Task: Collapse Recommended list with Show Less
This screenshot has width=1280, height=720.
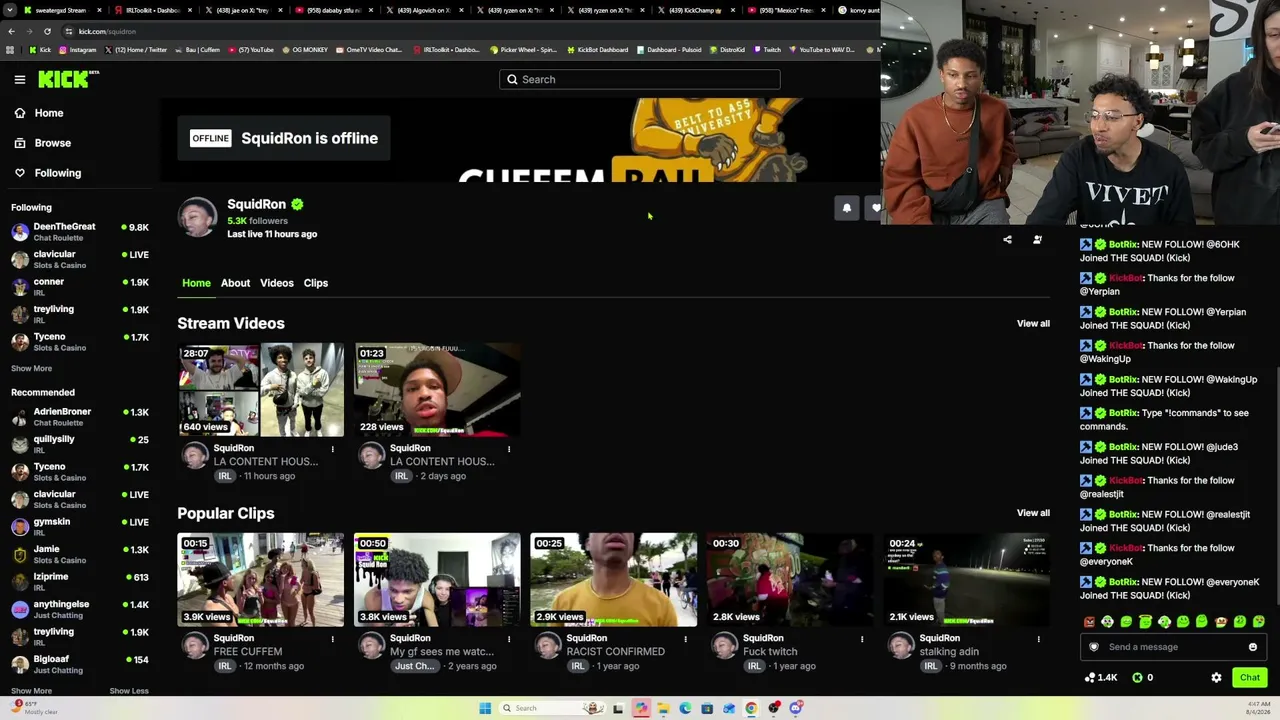Action: [129, 691]
